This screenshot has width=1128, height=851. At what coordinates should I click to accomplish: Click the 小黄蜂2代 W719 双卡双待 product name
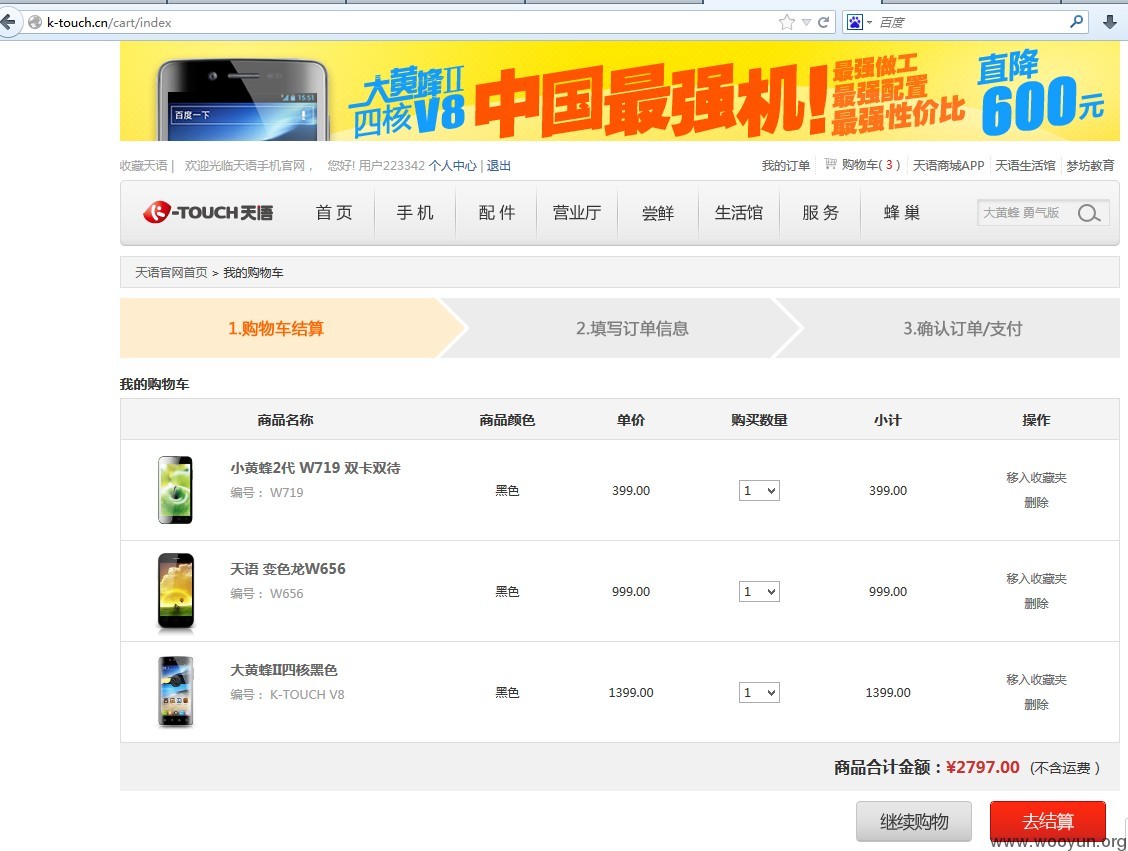(x=315, y=468)
